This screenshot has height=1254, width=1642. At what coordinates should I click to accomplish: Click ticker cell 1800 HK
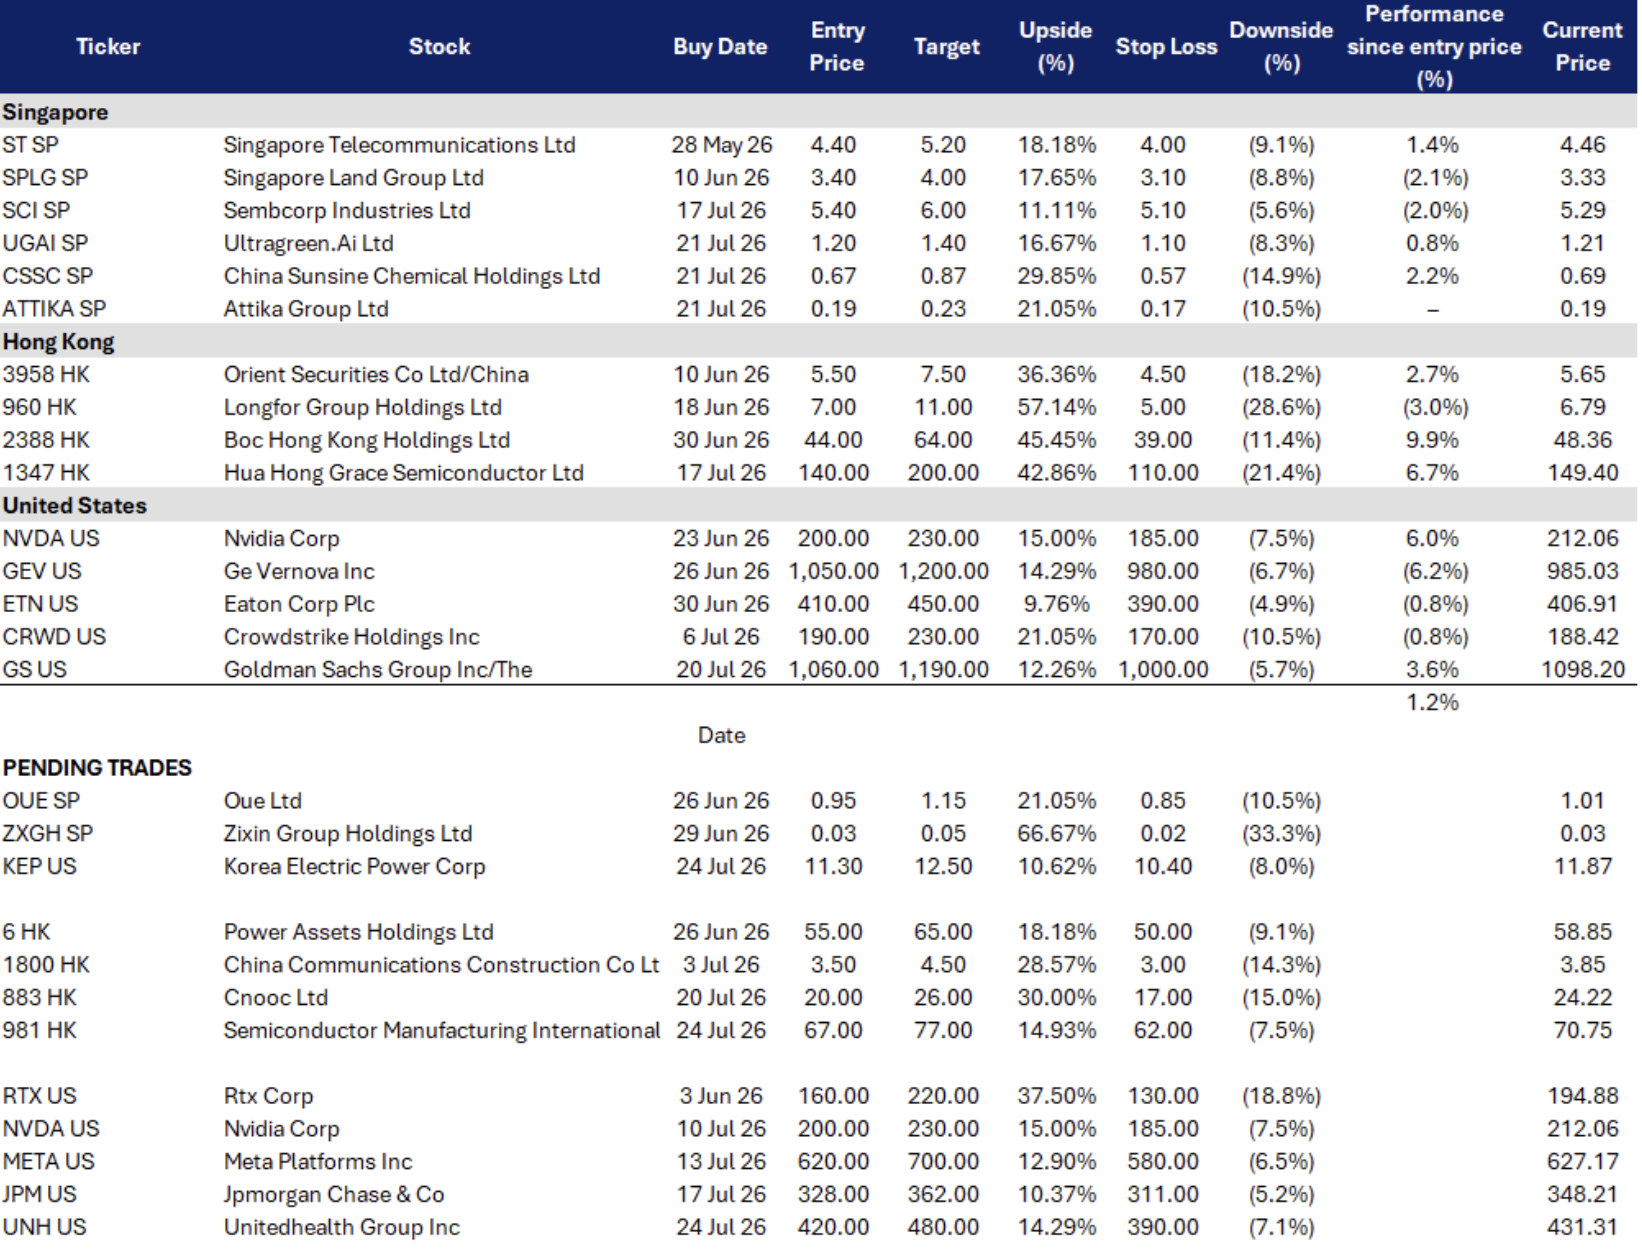coord(46,965)
